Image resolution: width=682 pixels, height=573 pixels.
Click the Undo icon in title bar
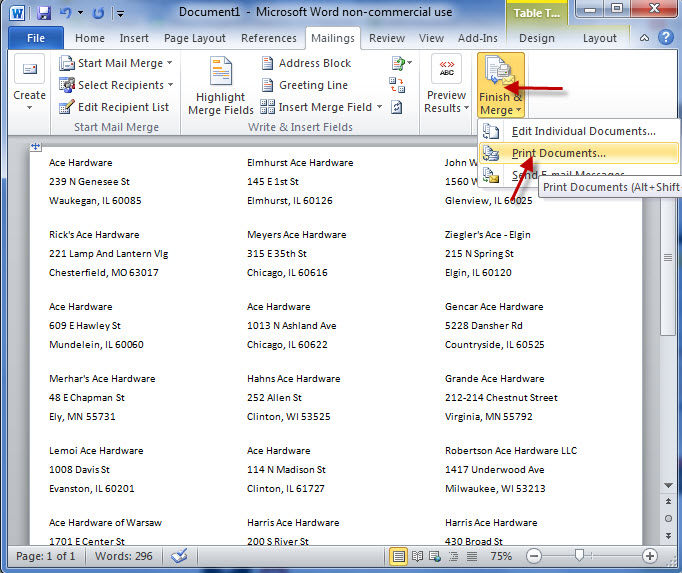point(66,13)
